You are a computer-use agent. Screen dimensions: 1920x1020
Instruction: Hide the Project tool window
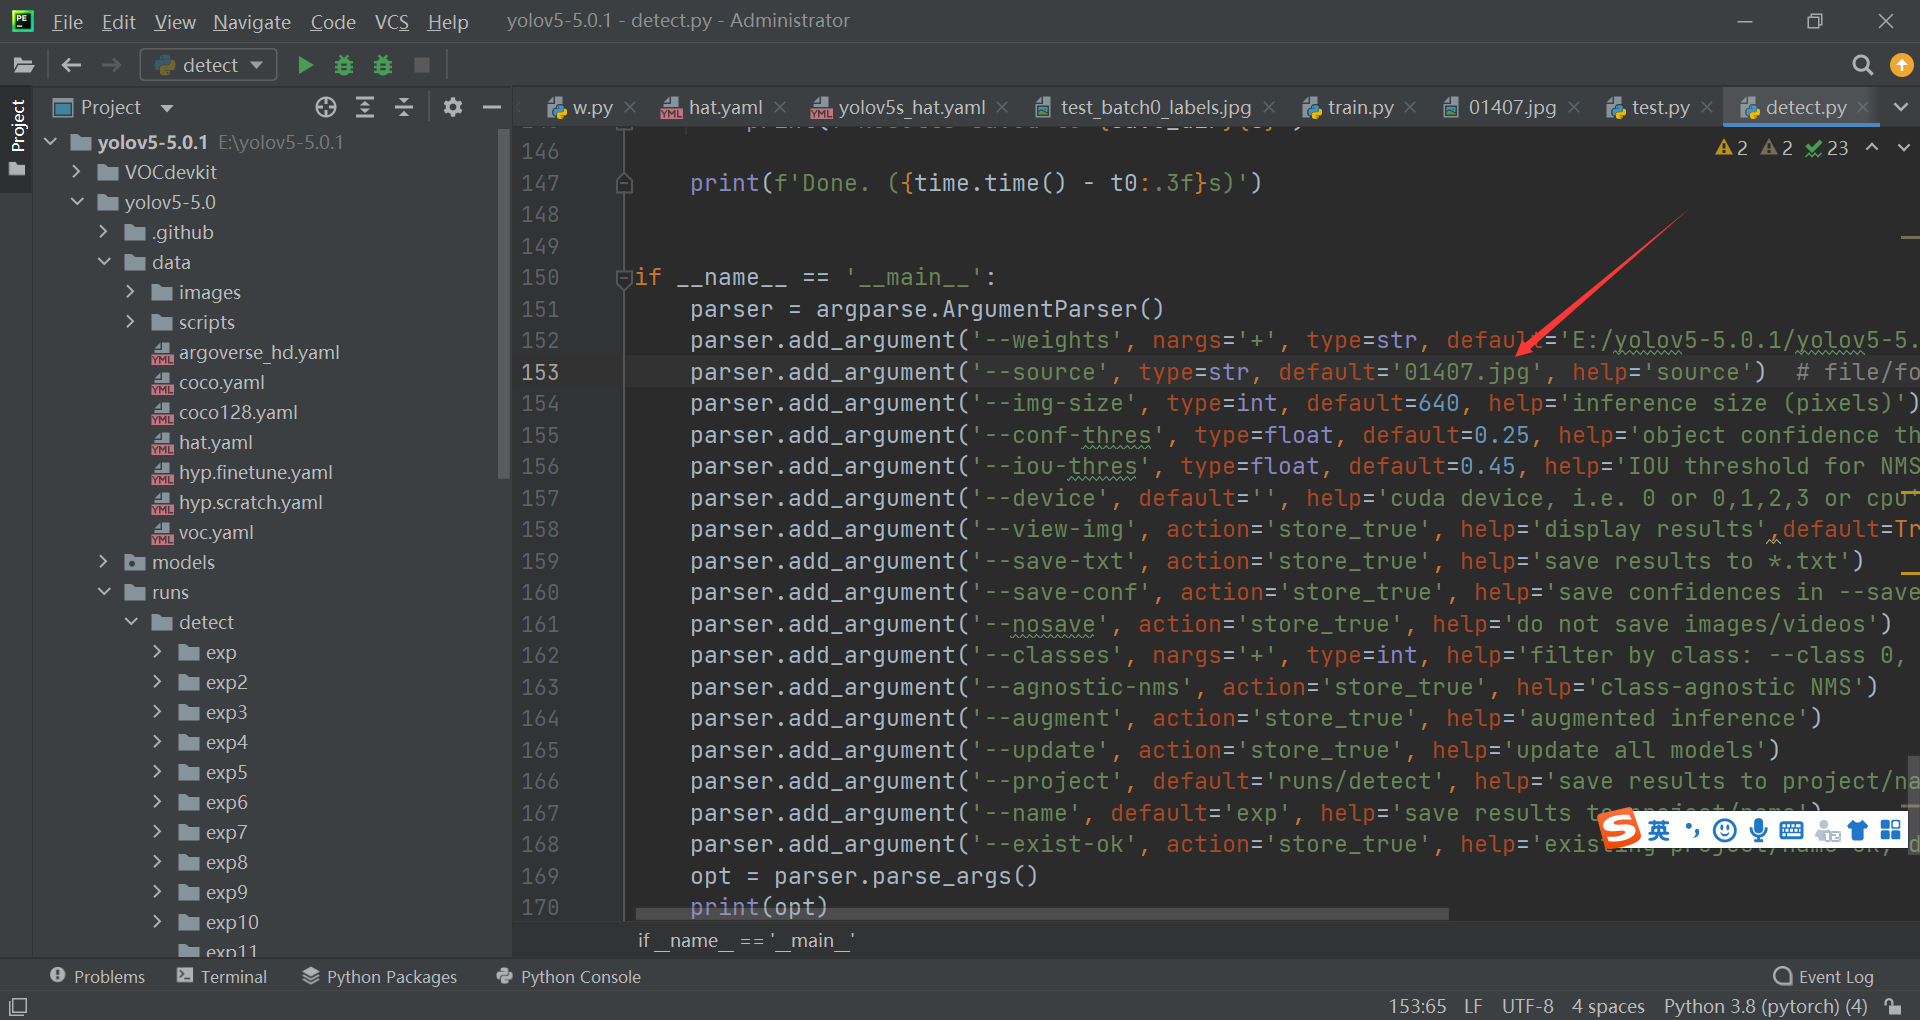pos(492,107)
